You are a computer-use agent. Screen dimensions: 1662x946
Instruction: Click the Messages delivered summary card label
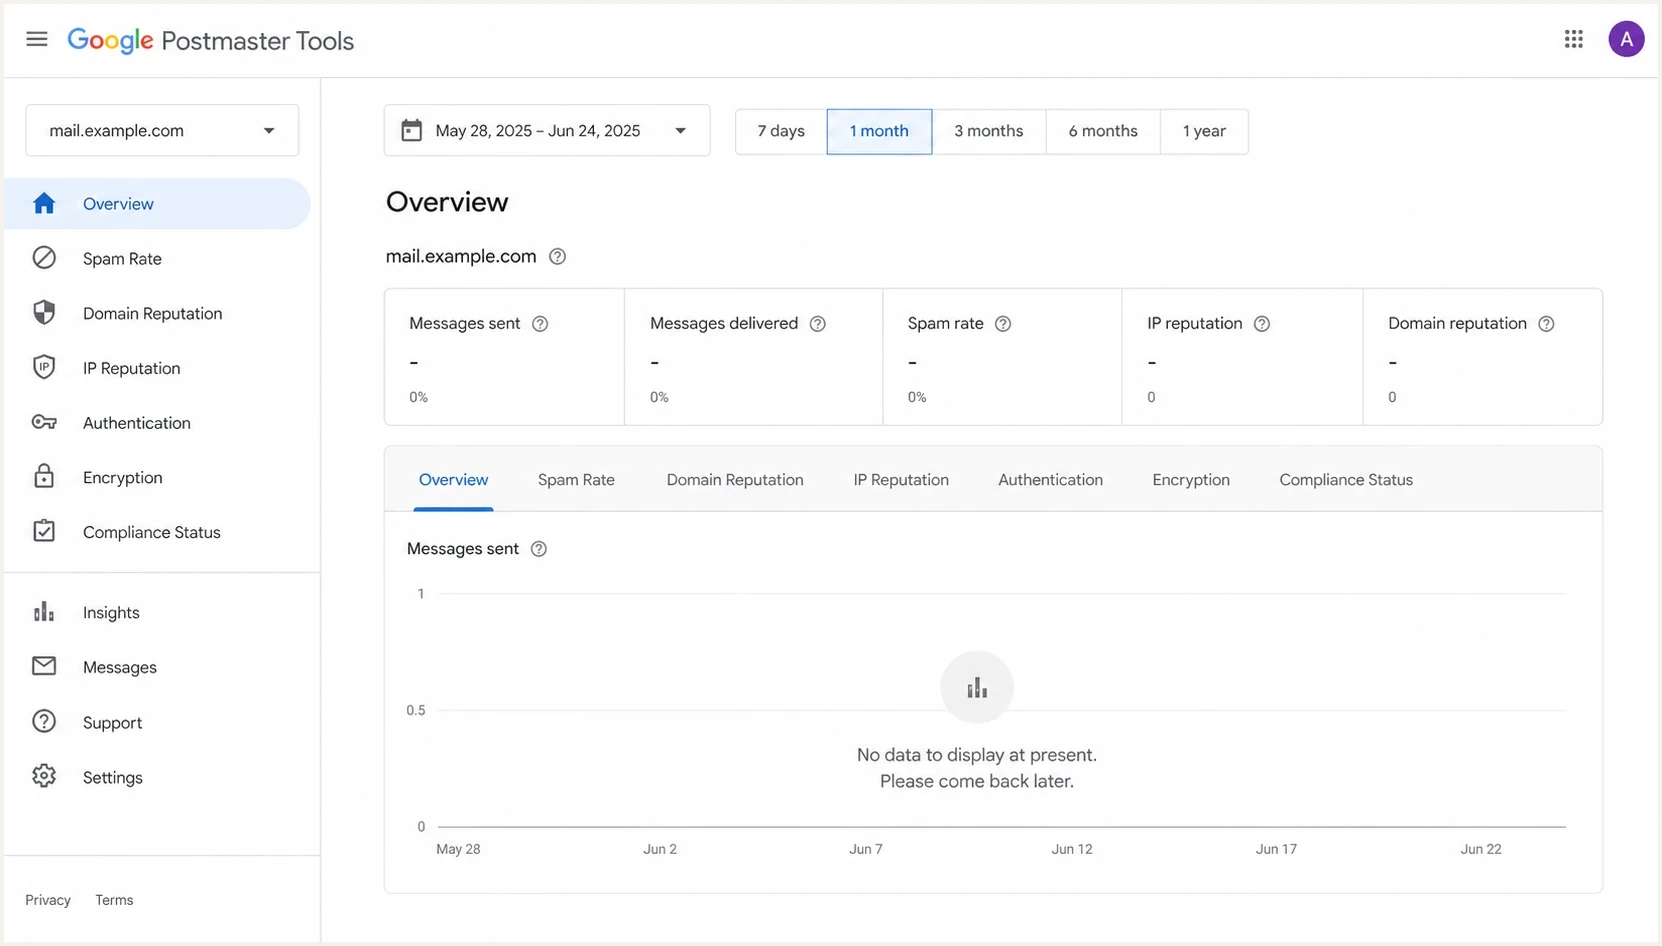click(x=724, y=323)
